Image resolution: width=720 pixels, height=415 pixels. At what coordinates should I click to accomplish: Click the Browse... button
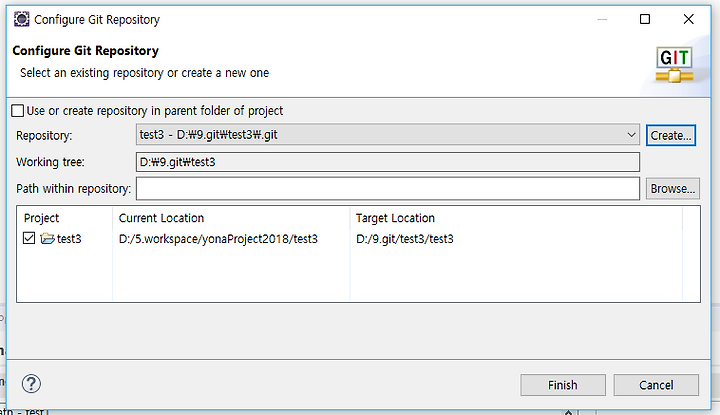pyautogui.click(x=673, y=189)
